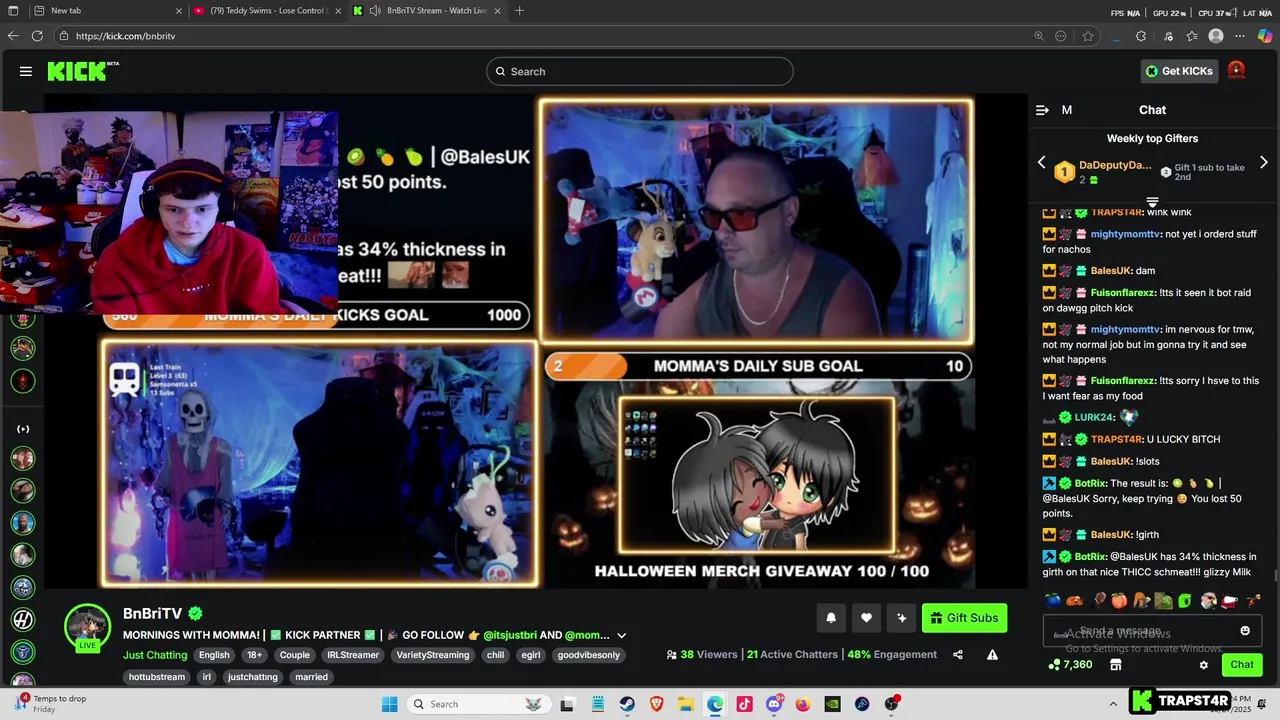Open the chat settings gear

1204,665
